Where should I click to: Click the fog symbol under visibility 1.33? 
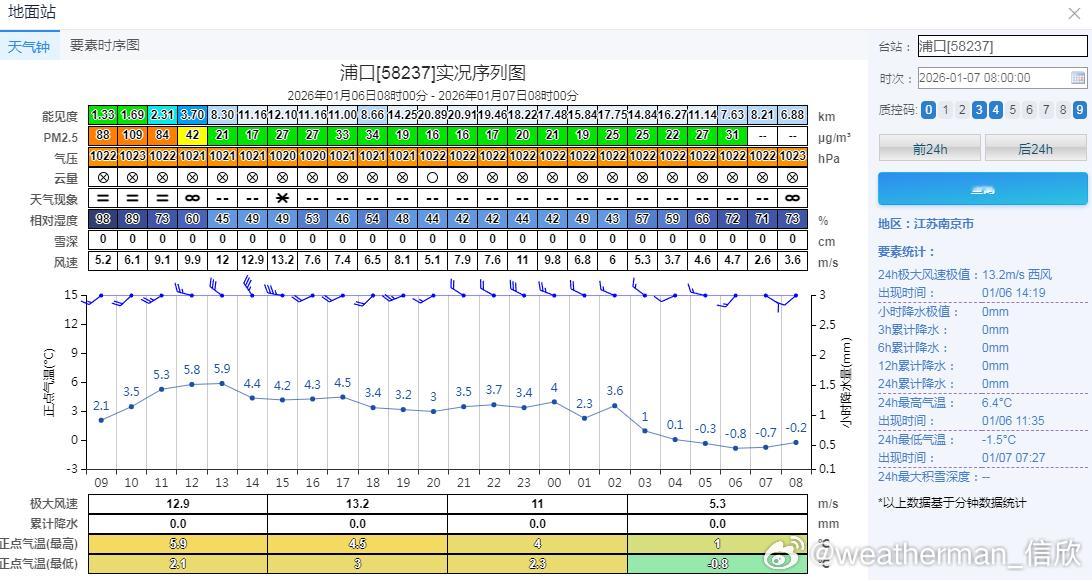coord(103,199)
